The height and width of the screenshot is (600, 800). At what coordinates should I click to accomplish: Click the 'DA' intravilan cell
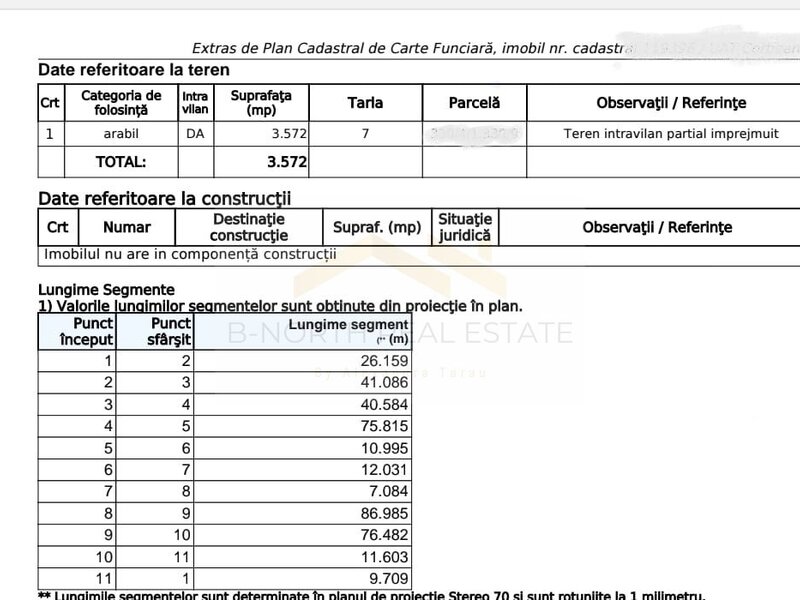[195, 133]
